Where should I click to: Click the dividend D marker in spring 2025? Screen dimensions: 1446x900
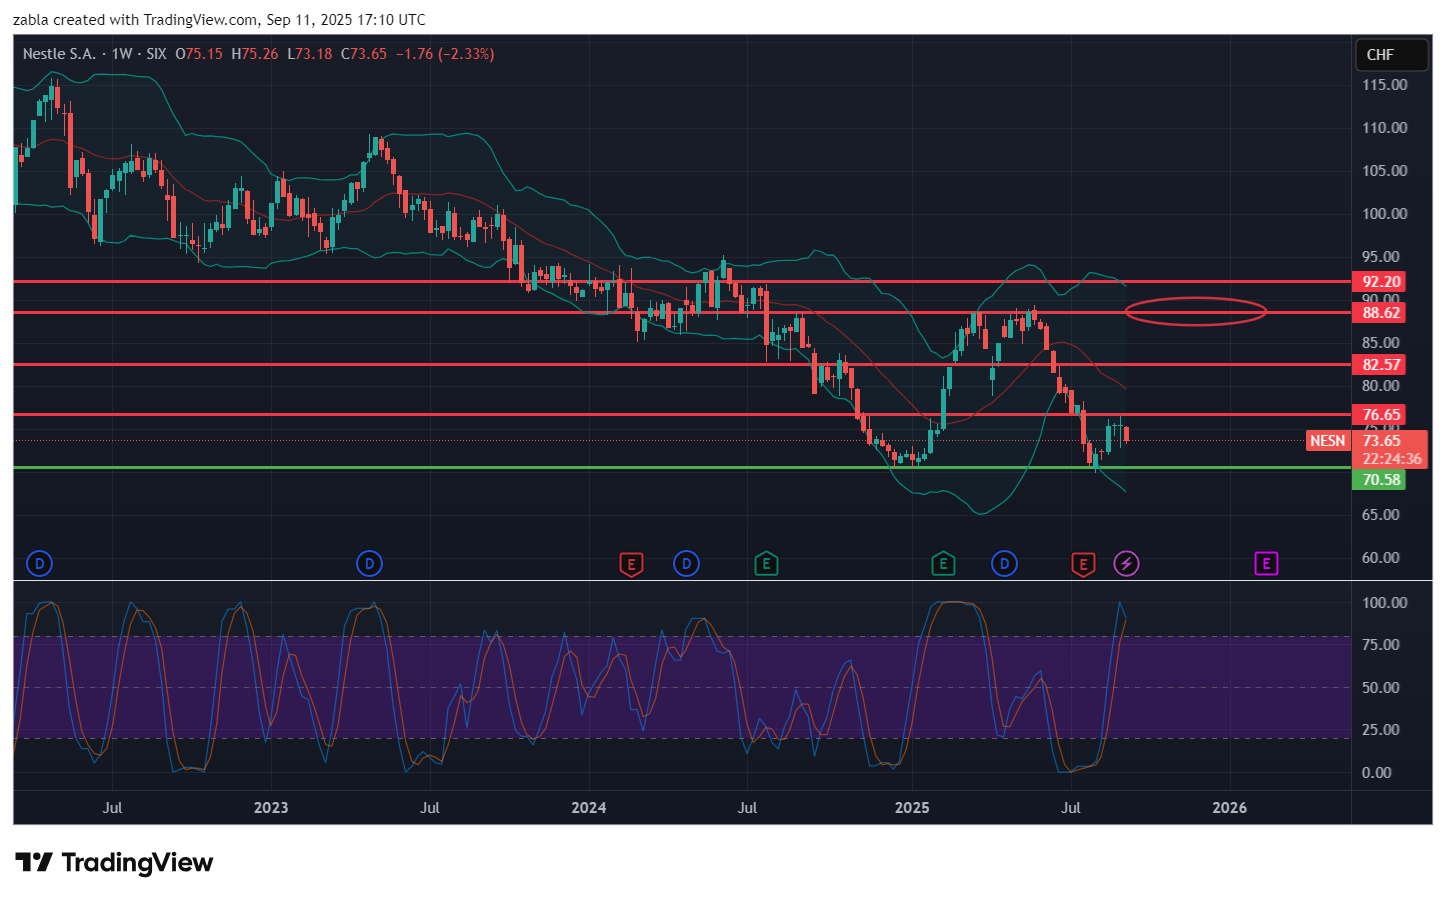(1004, 564)
